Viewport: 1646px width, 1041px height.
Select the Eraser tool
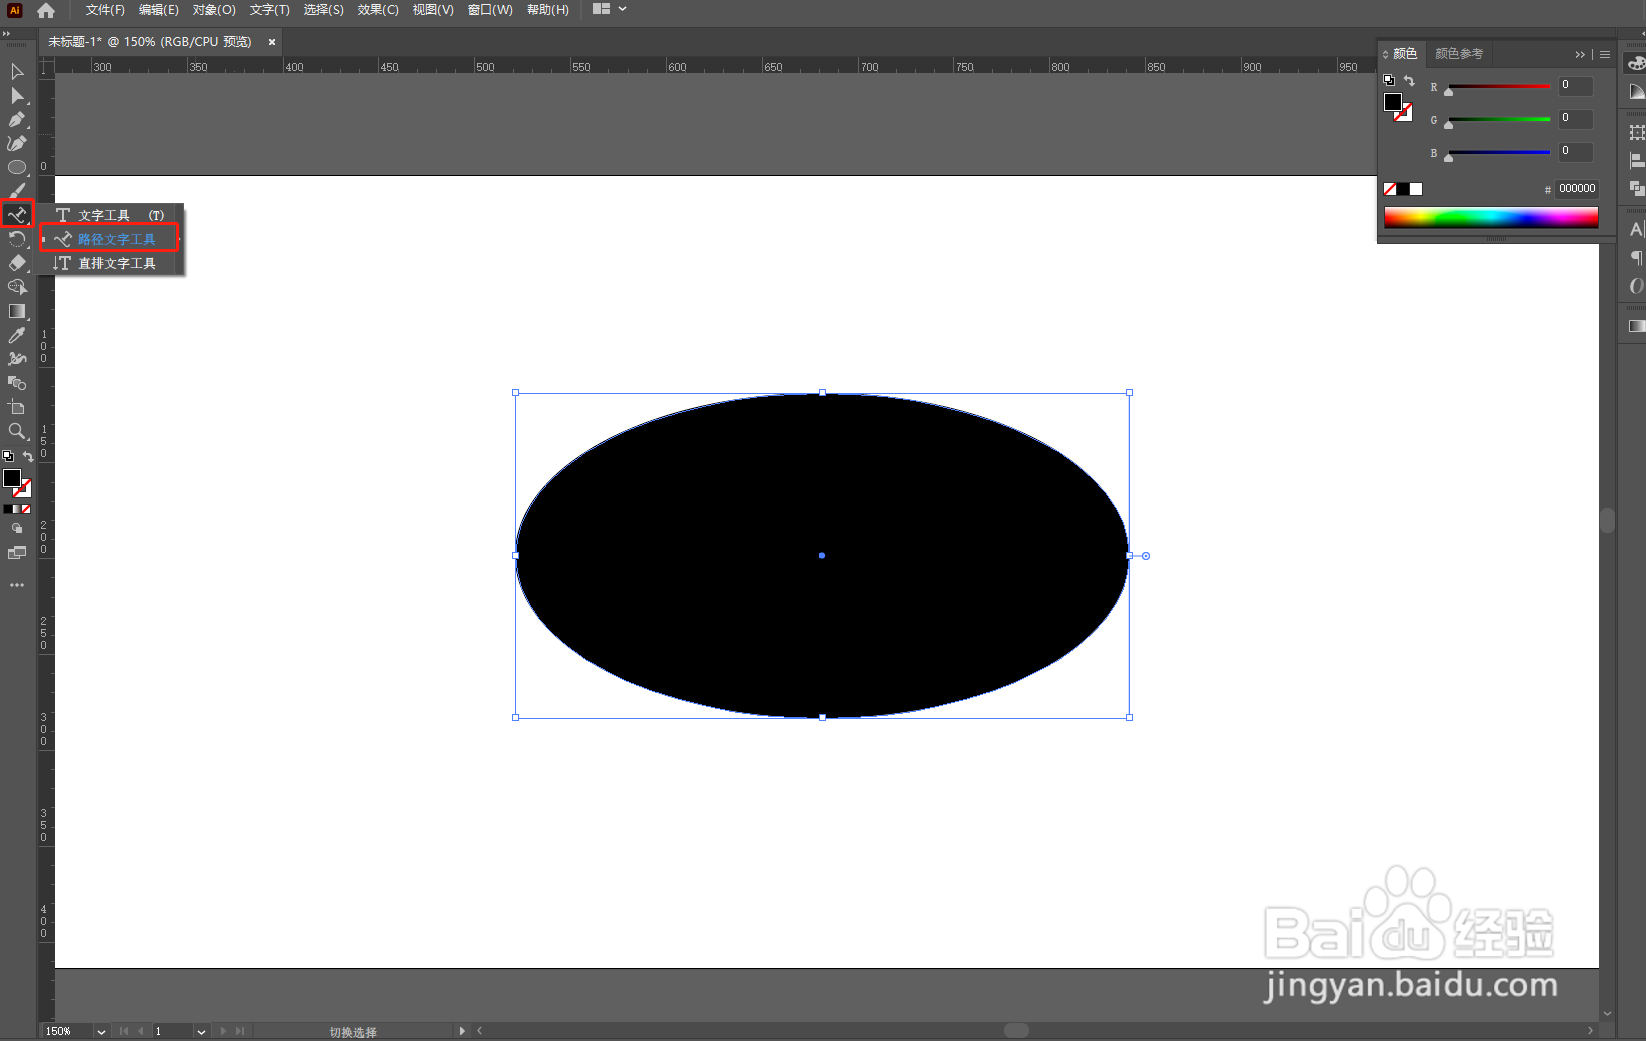[17, 263]
